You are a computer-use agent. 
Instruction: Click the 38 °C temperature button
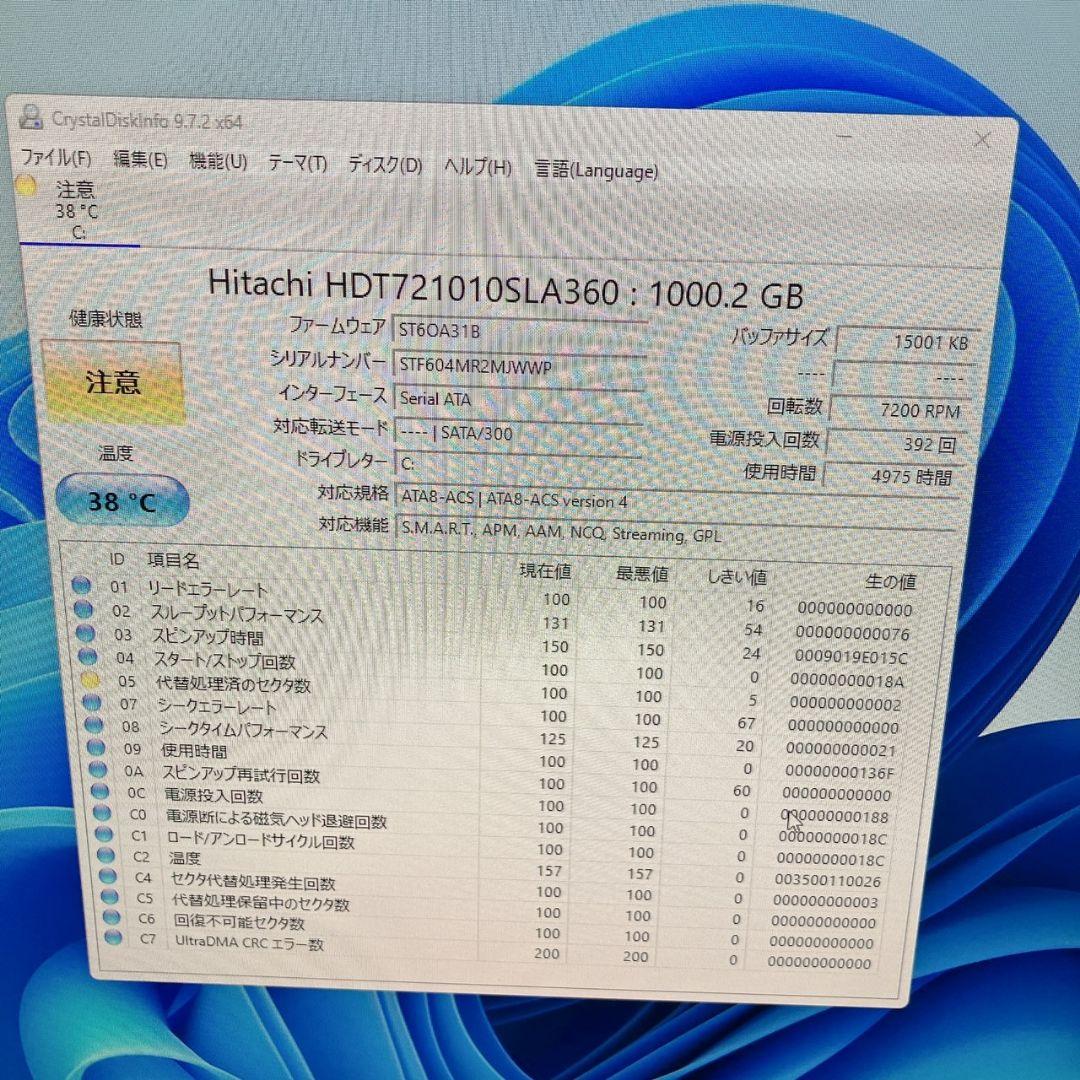tap(120, 498)
